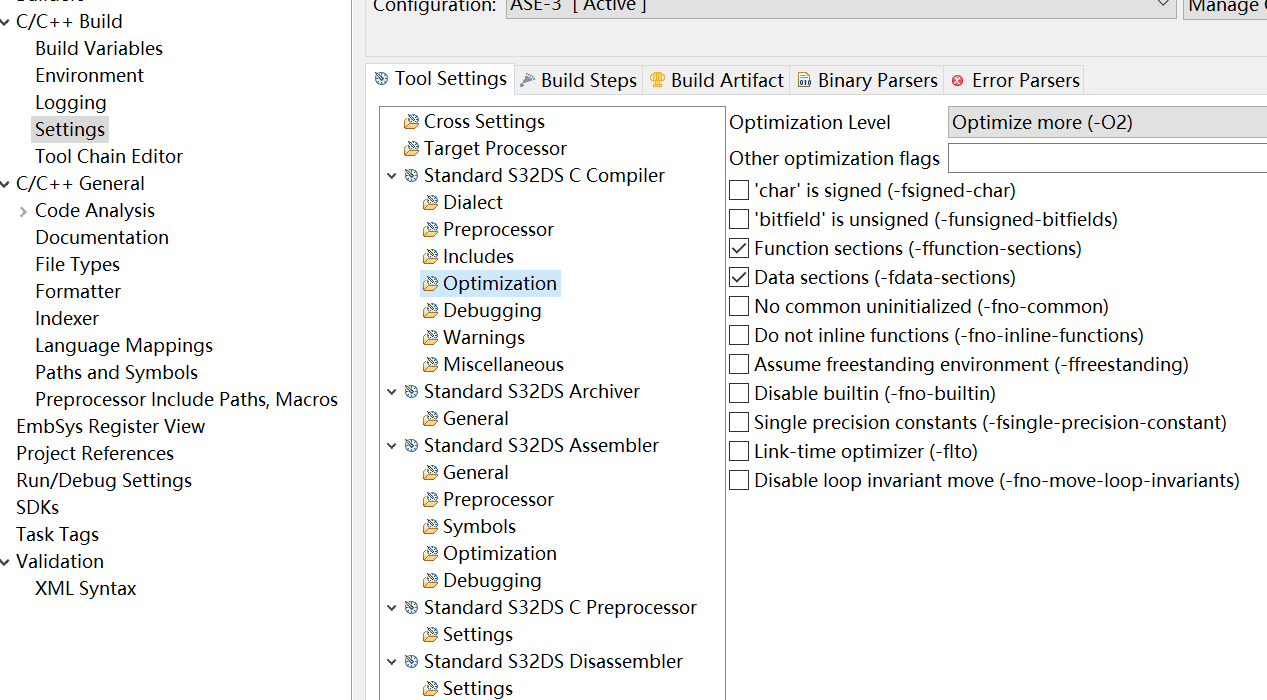
Task: Click the Binary Parsers tab icon
Action: [x=804, y=81]
